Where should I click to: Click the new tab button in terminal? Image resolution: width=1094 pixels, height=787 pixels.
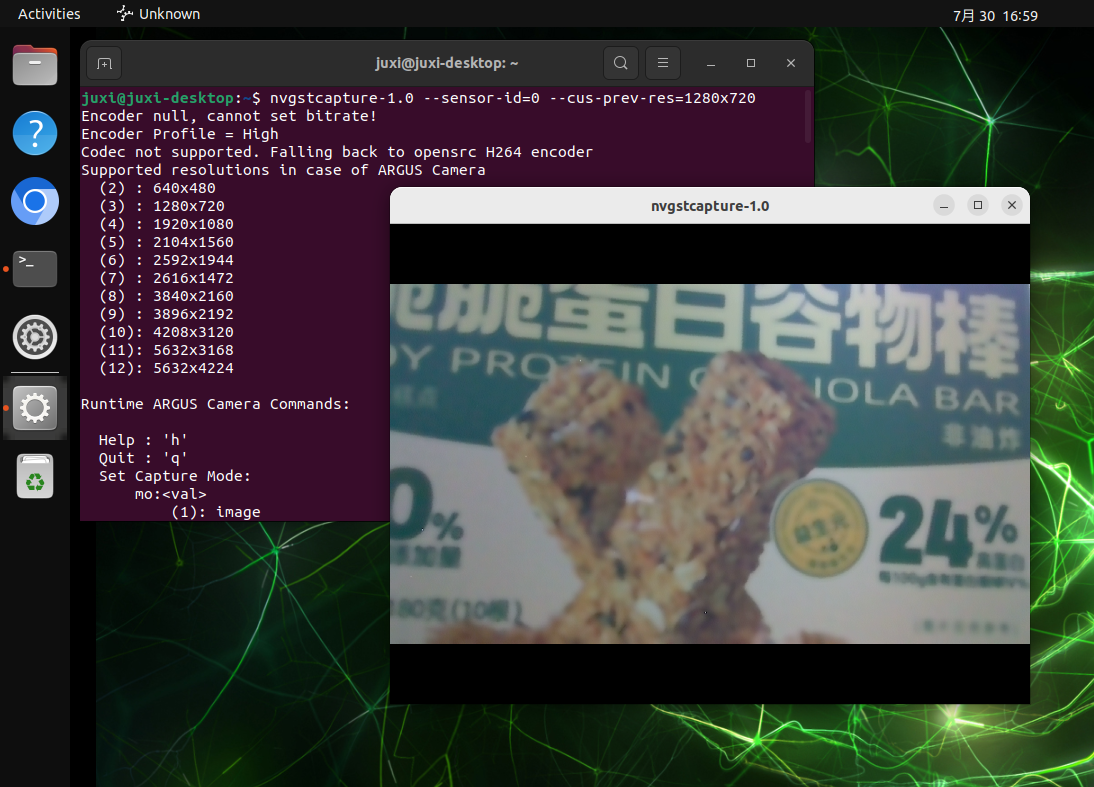click(105, 63)
